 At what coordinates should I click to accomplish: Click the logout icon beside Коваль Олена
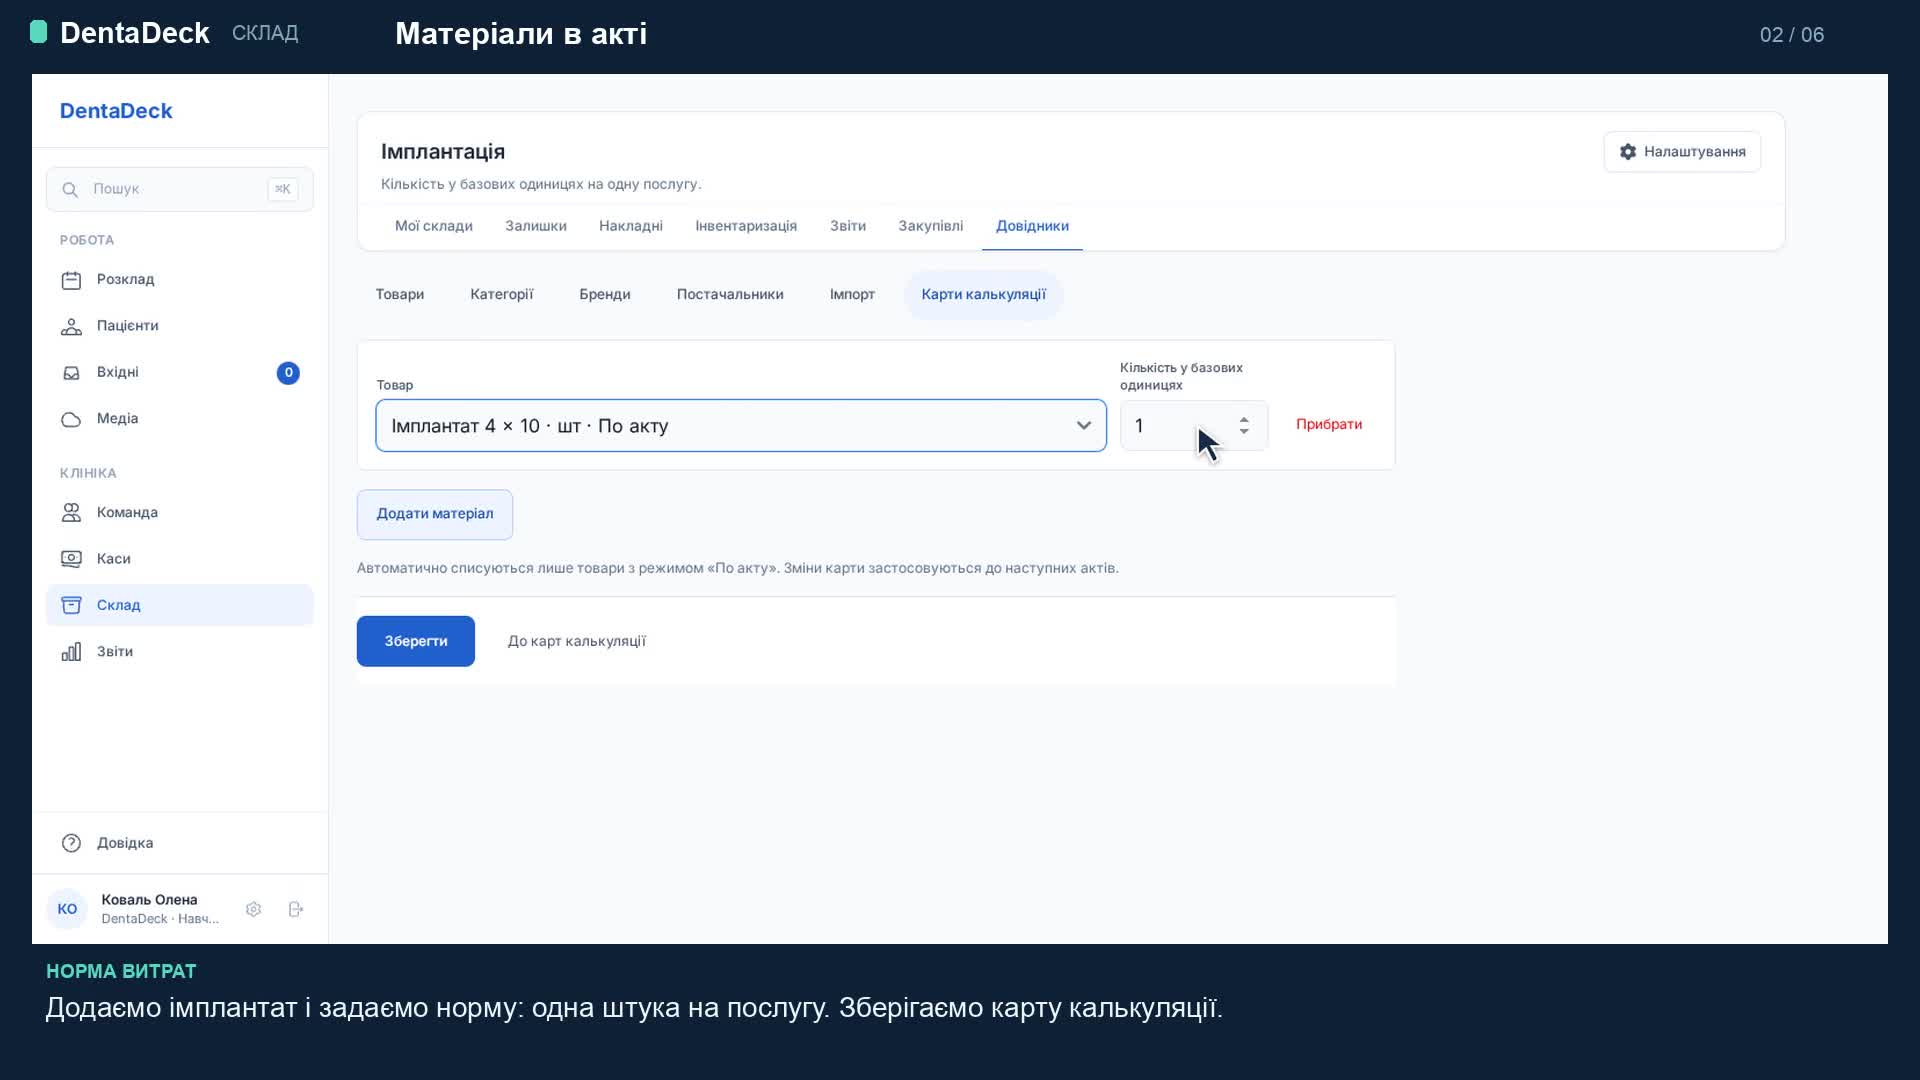(x=296, y=909)
